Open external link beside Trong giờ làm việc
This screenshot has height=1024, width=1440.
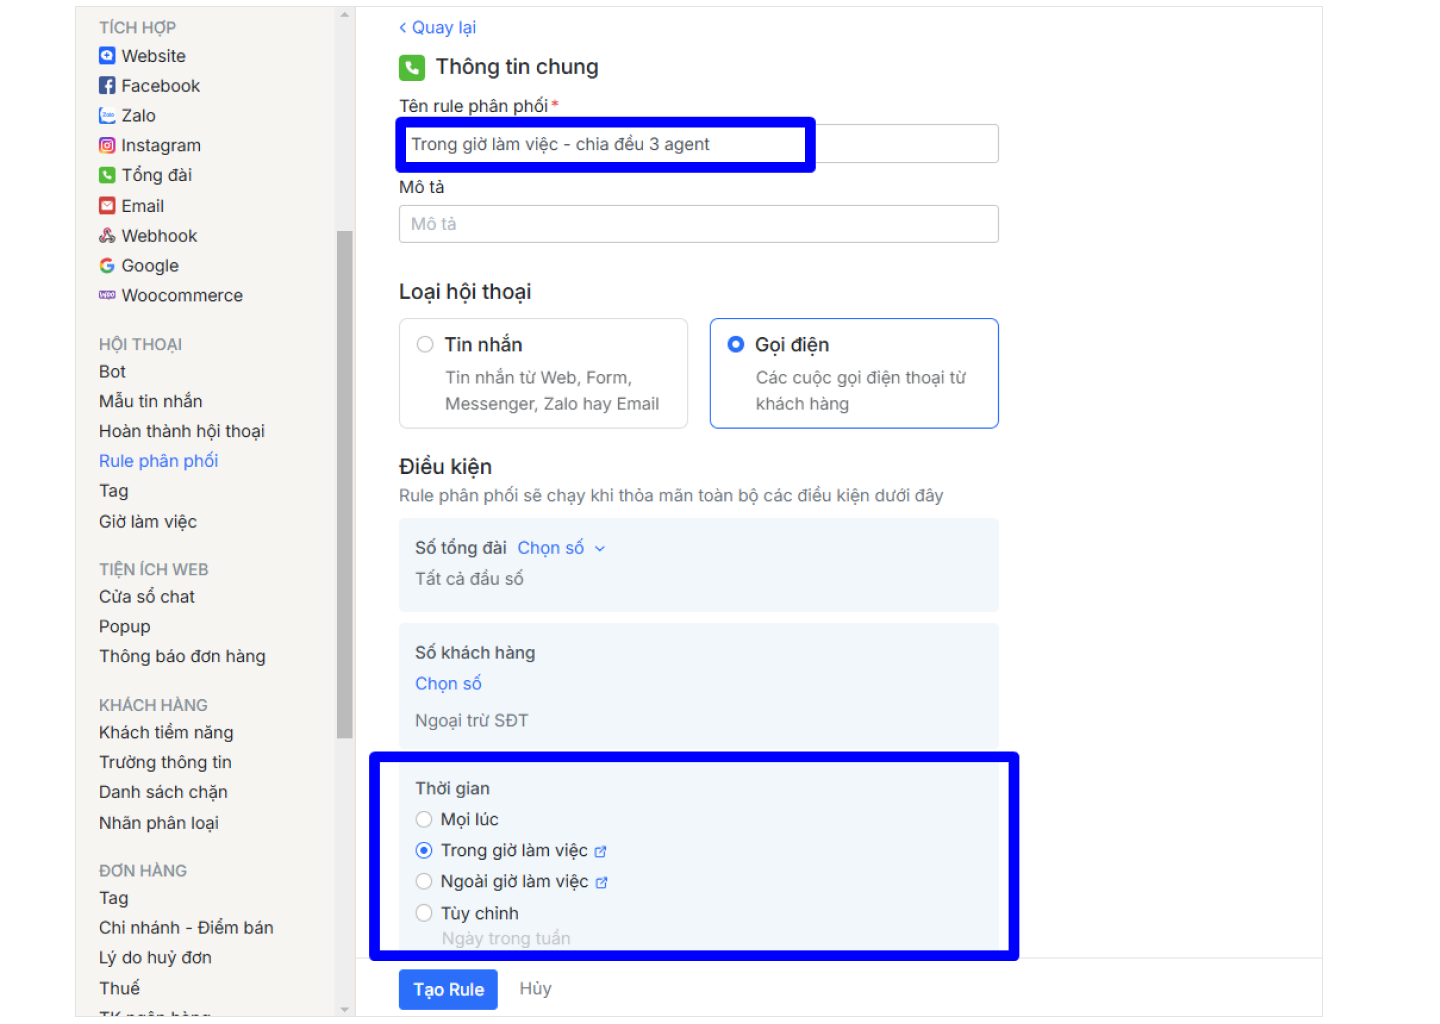(x=601, y=852)
